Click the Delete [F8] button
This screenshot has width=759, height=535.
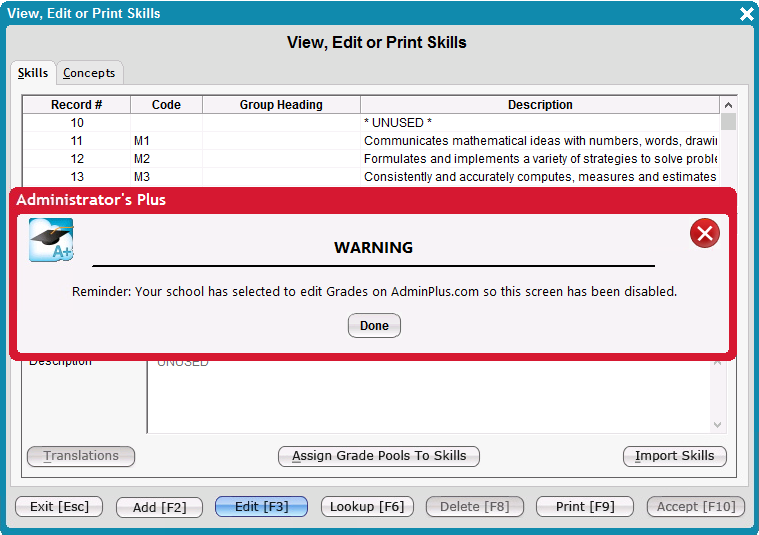(x=474, y=507)
